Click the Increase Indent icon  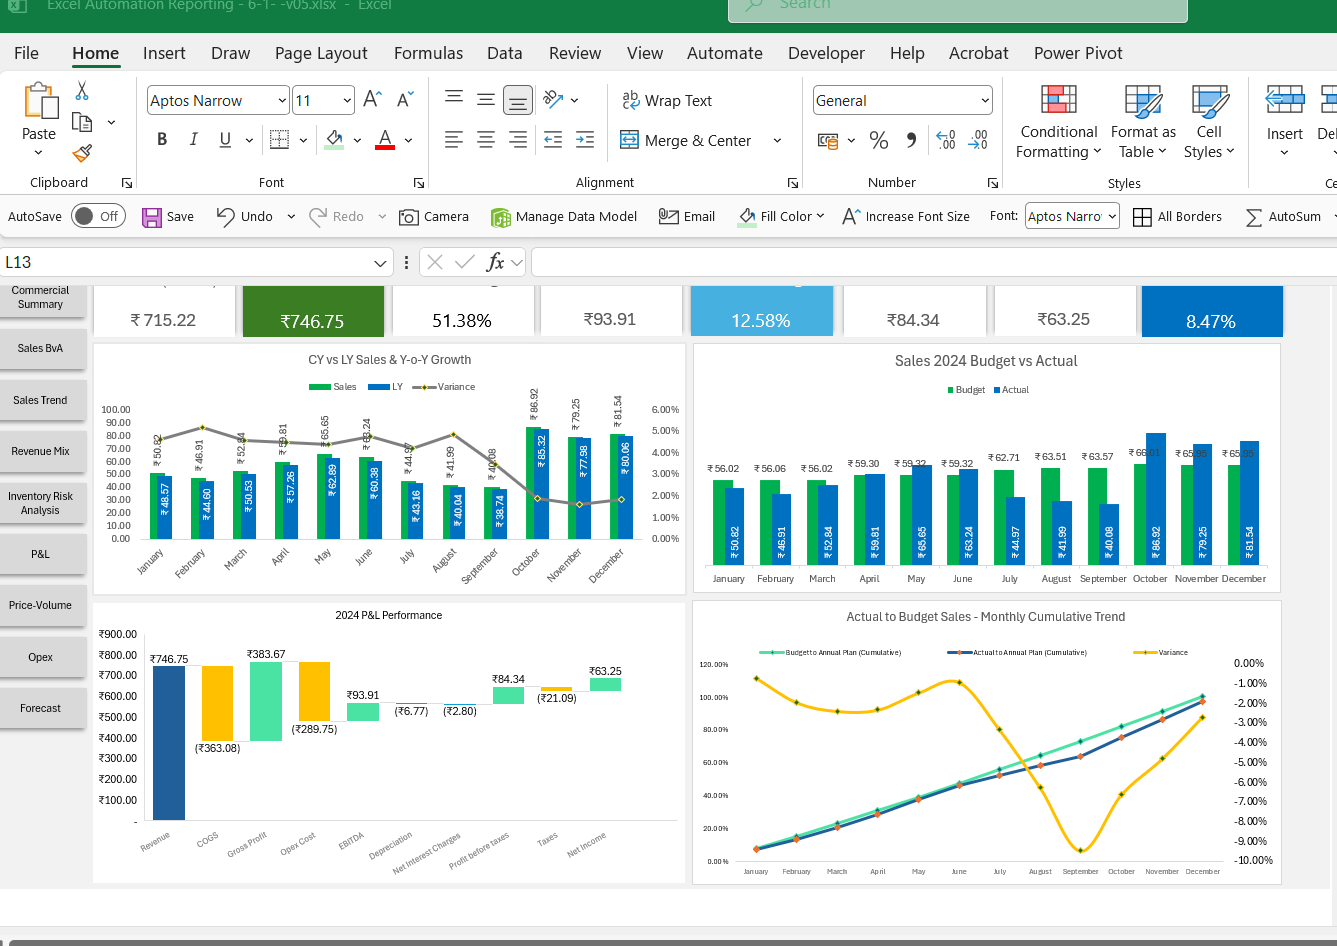pos(585,140)
